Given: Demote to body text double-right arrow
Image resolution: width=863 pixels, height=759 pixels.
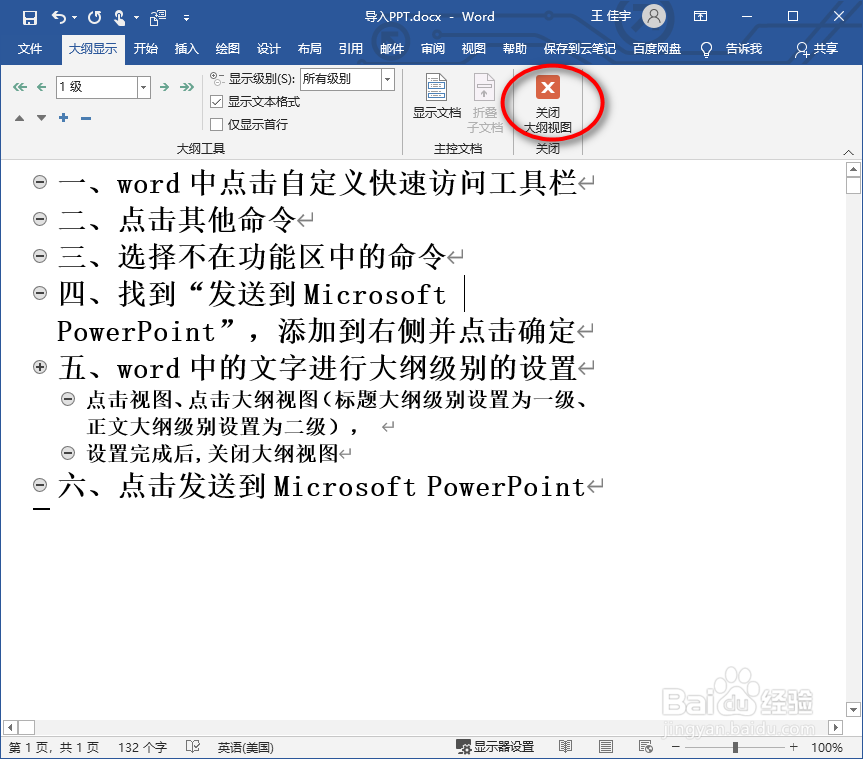Looking at the screenshot, I should coord(187,87).
